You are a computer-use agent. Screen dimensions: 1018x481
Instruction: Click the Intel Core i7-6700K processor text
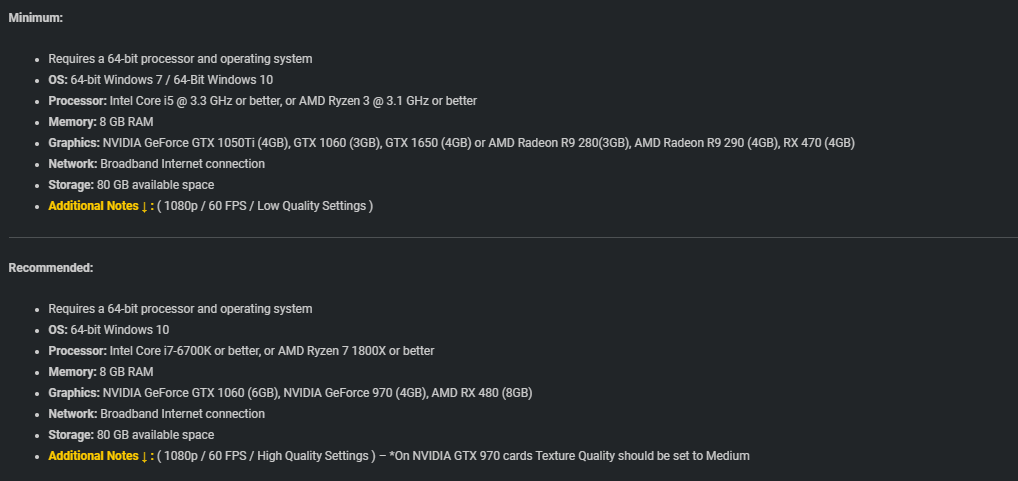[160, 351]
